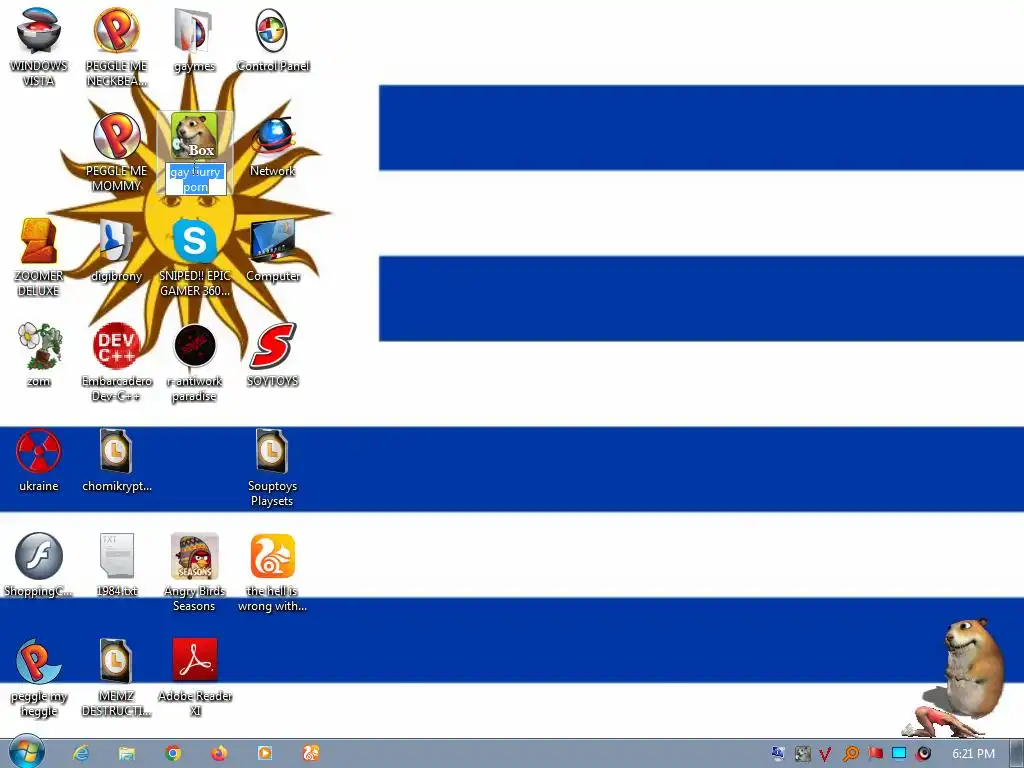The width and height of the screenshot is (1024, 768).
Task: Select the r-antiwork paradise icon
Action: coord(195,362)
